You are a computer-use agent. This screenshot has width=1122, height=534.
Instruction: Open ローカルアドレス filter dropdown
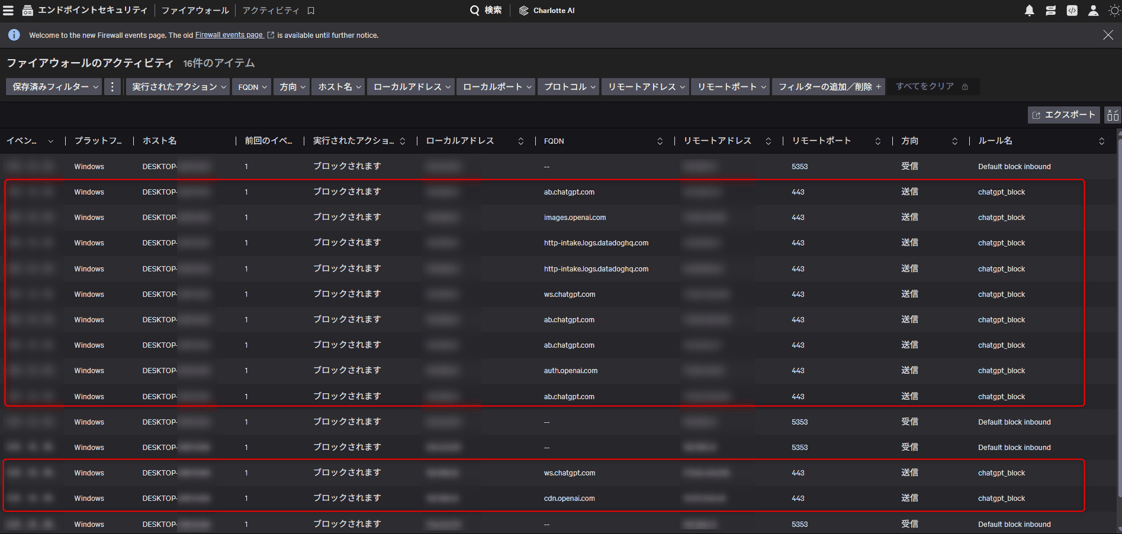coord(411,87)
